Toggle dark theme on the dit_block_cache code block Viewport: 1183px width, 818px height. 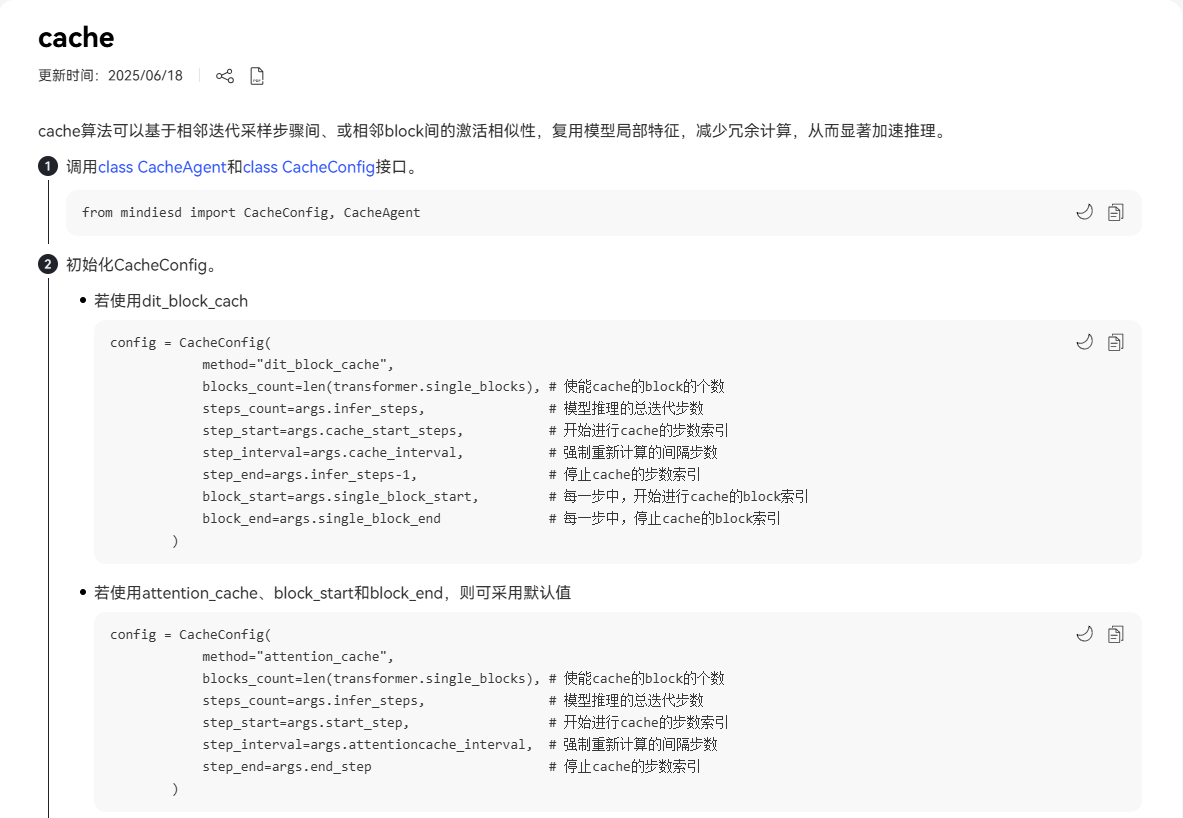tap(1084, 342)
